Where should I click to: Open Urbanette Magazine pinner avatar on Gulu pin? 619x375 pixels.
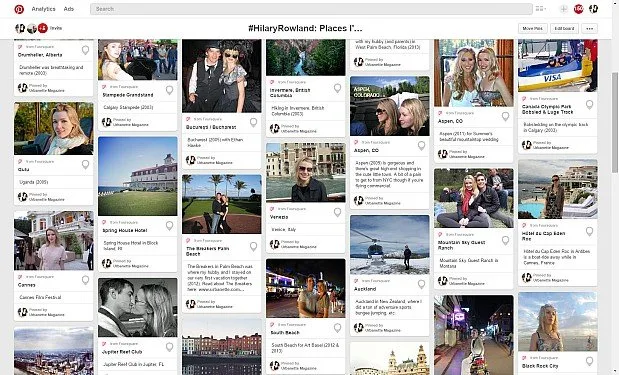pyautogui.click(x=23, y=197)
